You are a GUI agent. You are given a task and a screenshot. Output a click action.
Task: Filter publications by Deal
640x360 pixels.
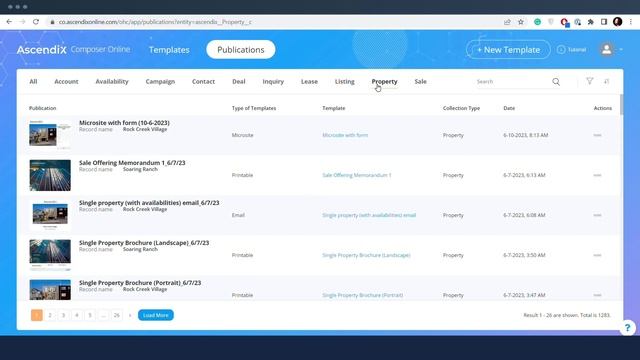coord(239,82)
